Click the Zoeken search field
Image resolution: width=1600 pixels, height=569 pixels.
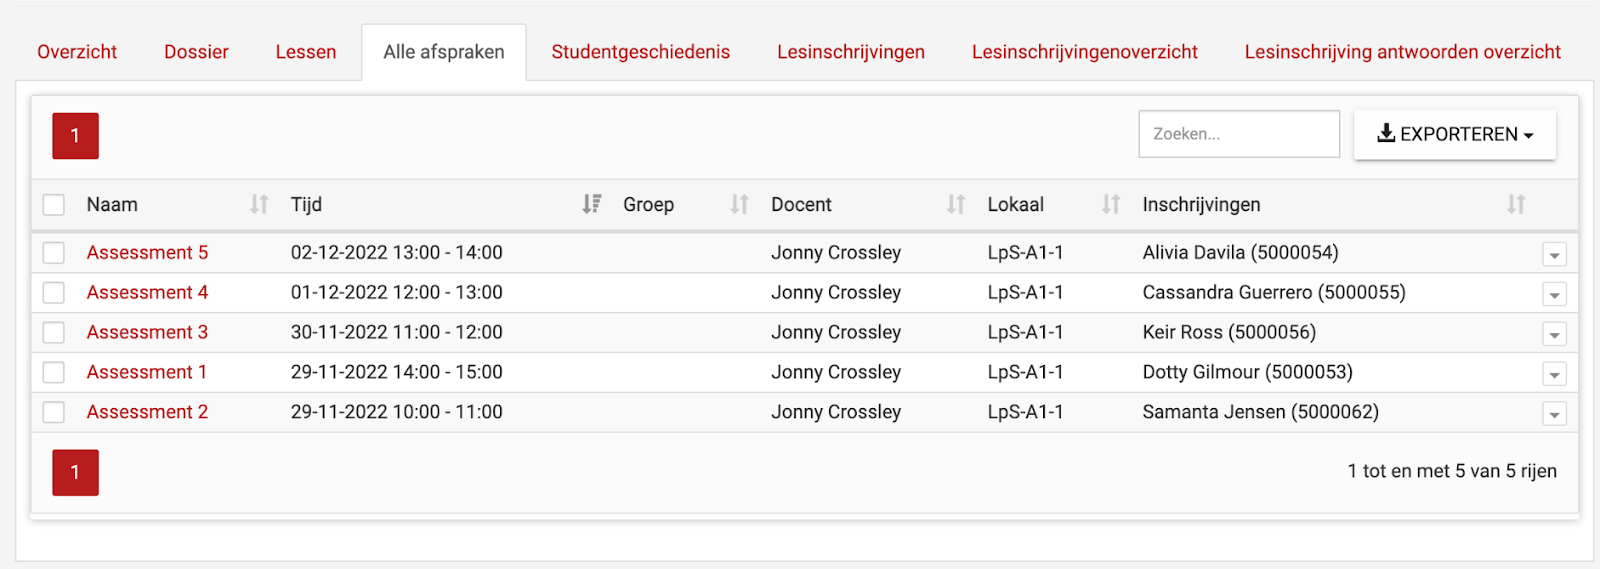point(1238,134)
